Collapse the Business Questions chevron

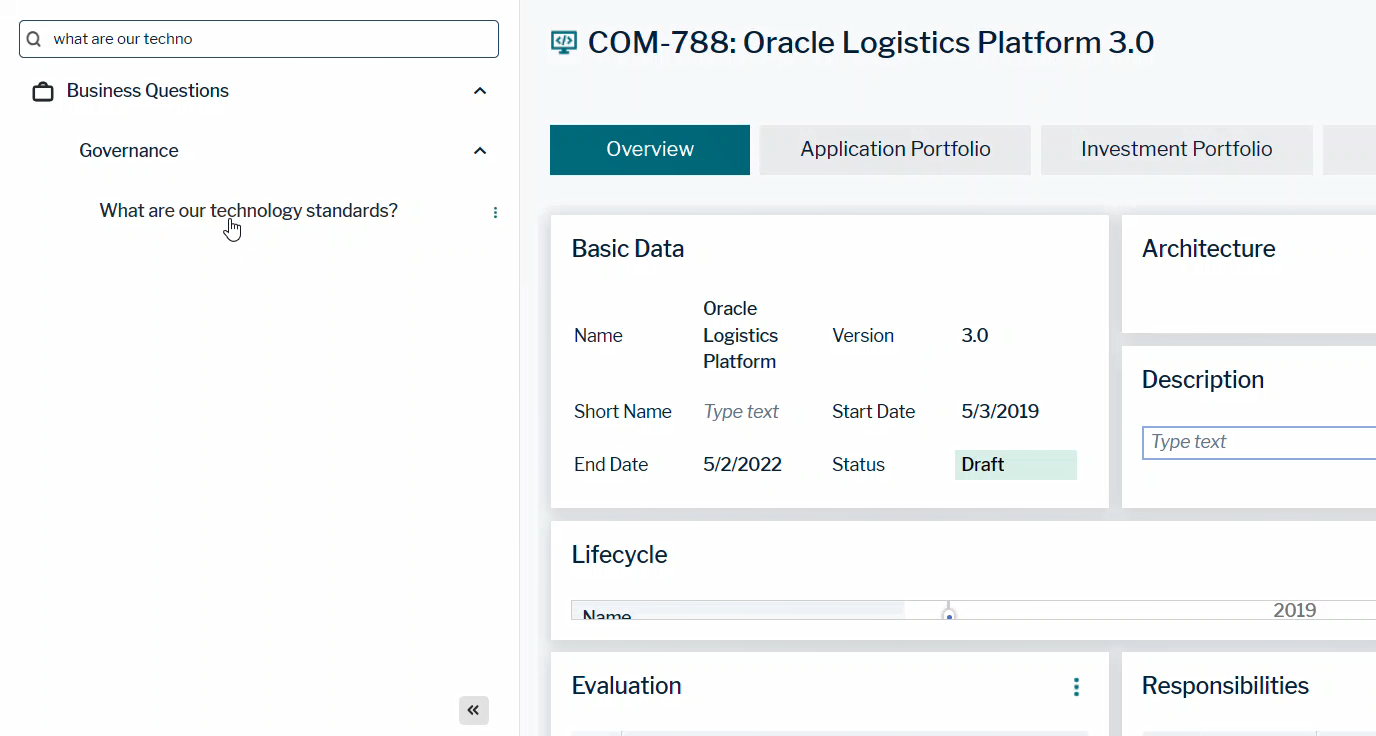click(x=480, y=91)
